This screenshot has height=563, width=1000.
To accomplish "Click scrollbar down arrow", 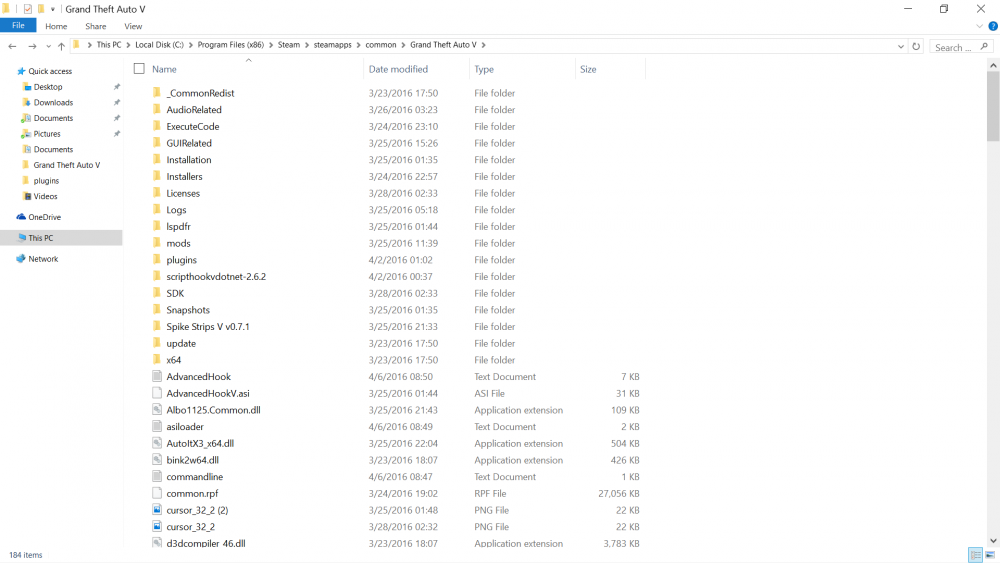I will (x=993, y=541).
